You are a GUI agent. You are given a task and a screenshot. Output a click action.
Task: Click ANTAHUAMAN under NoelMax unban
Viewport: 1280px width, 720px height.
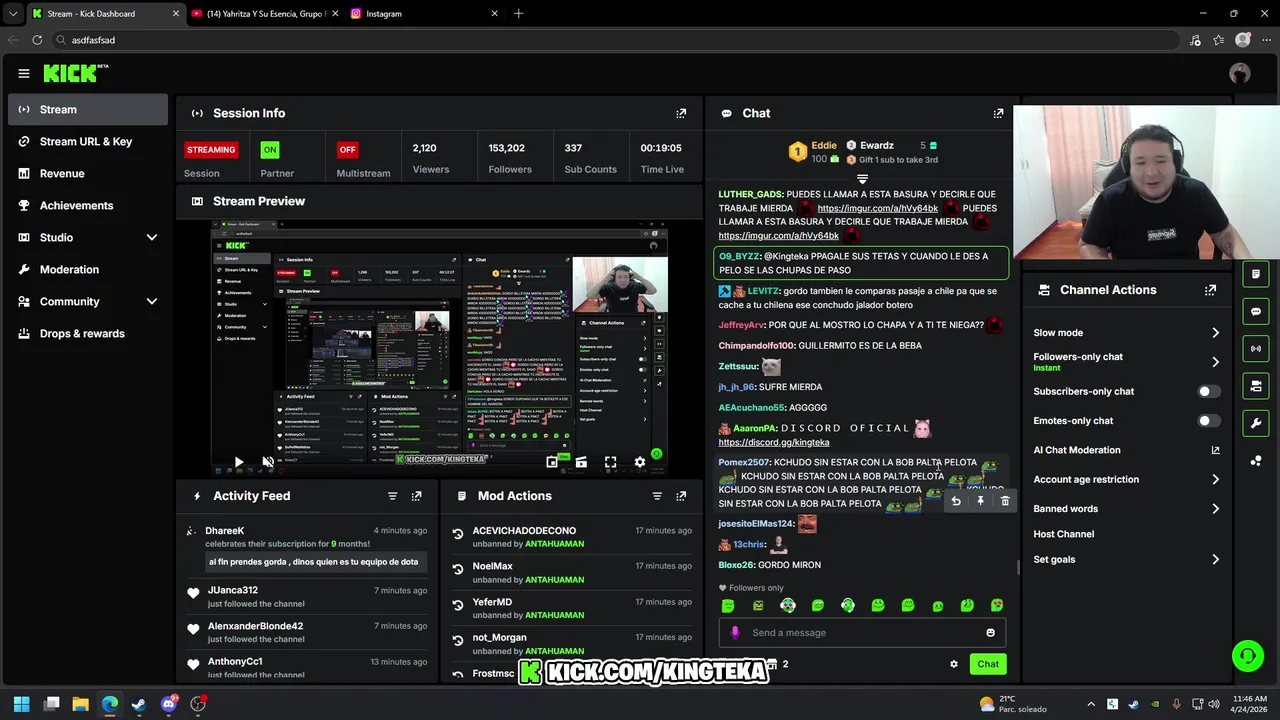click(554, 580)
